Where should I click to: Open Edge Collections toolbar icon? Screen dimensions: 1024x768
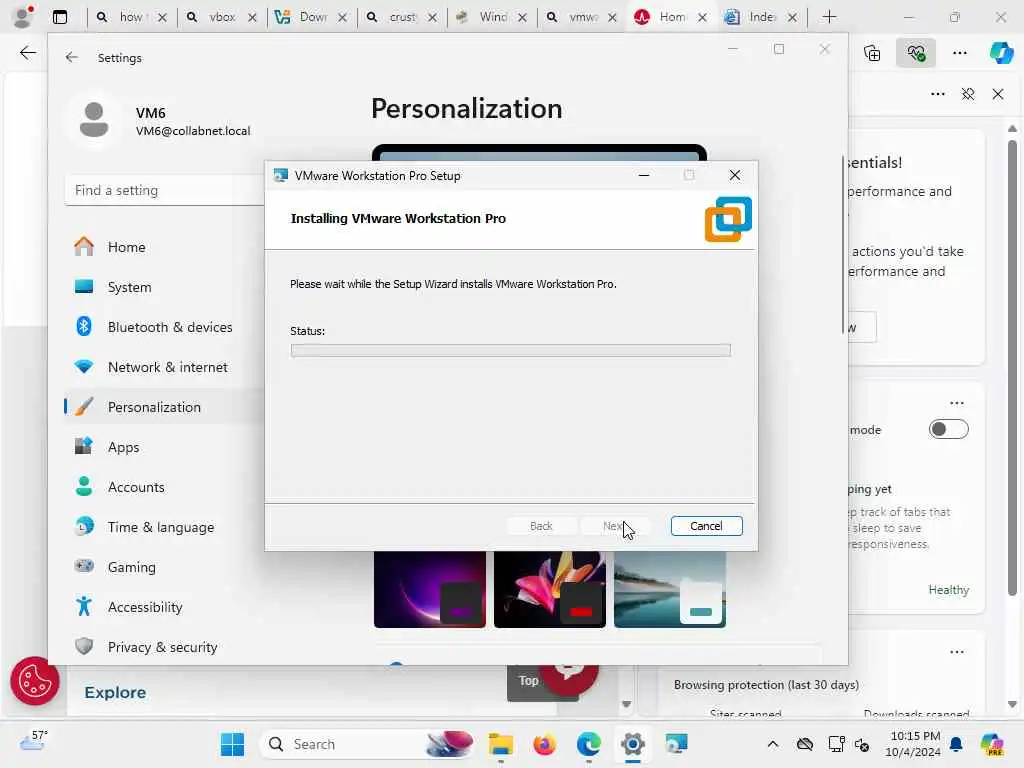[872, 53]
